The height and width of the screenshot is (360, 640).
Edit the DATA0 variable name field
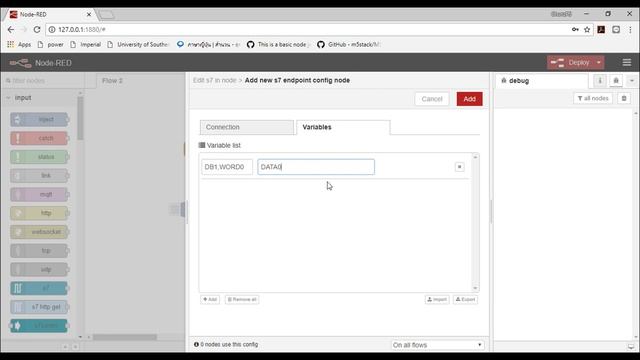[x=316, y=167]
